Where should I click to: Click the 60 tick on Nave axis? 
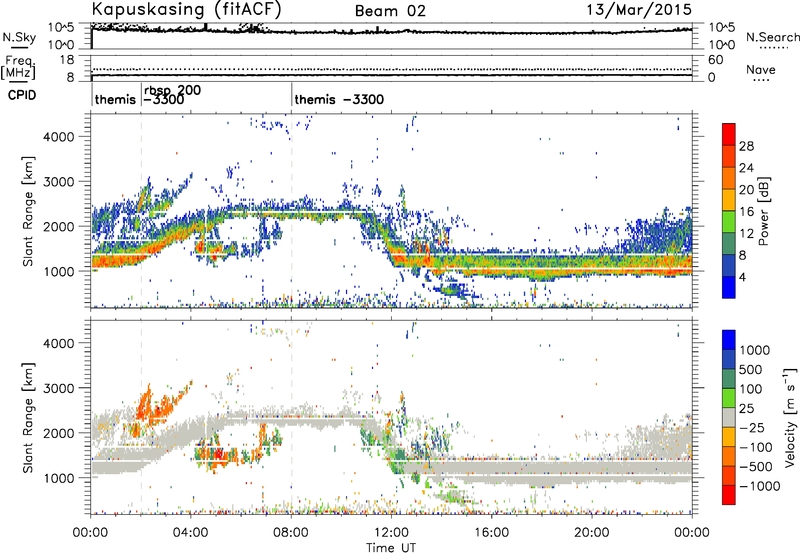point(715,60)
